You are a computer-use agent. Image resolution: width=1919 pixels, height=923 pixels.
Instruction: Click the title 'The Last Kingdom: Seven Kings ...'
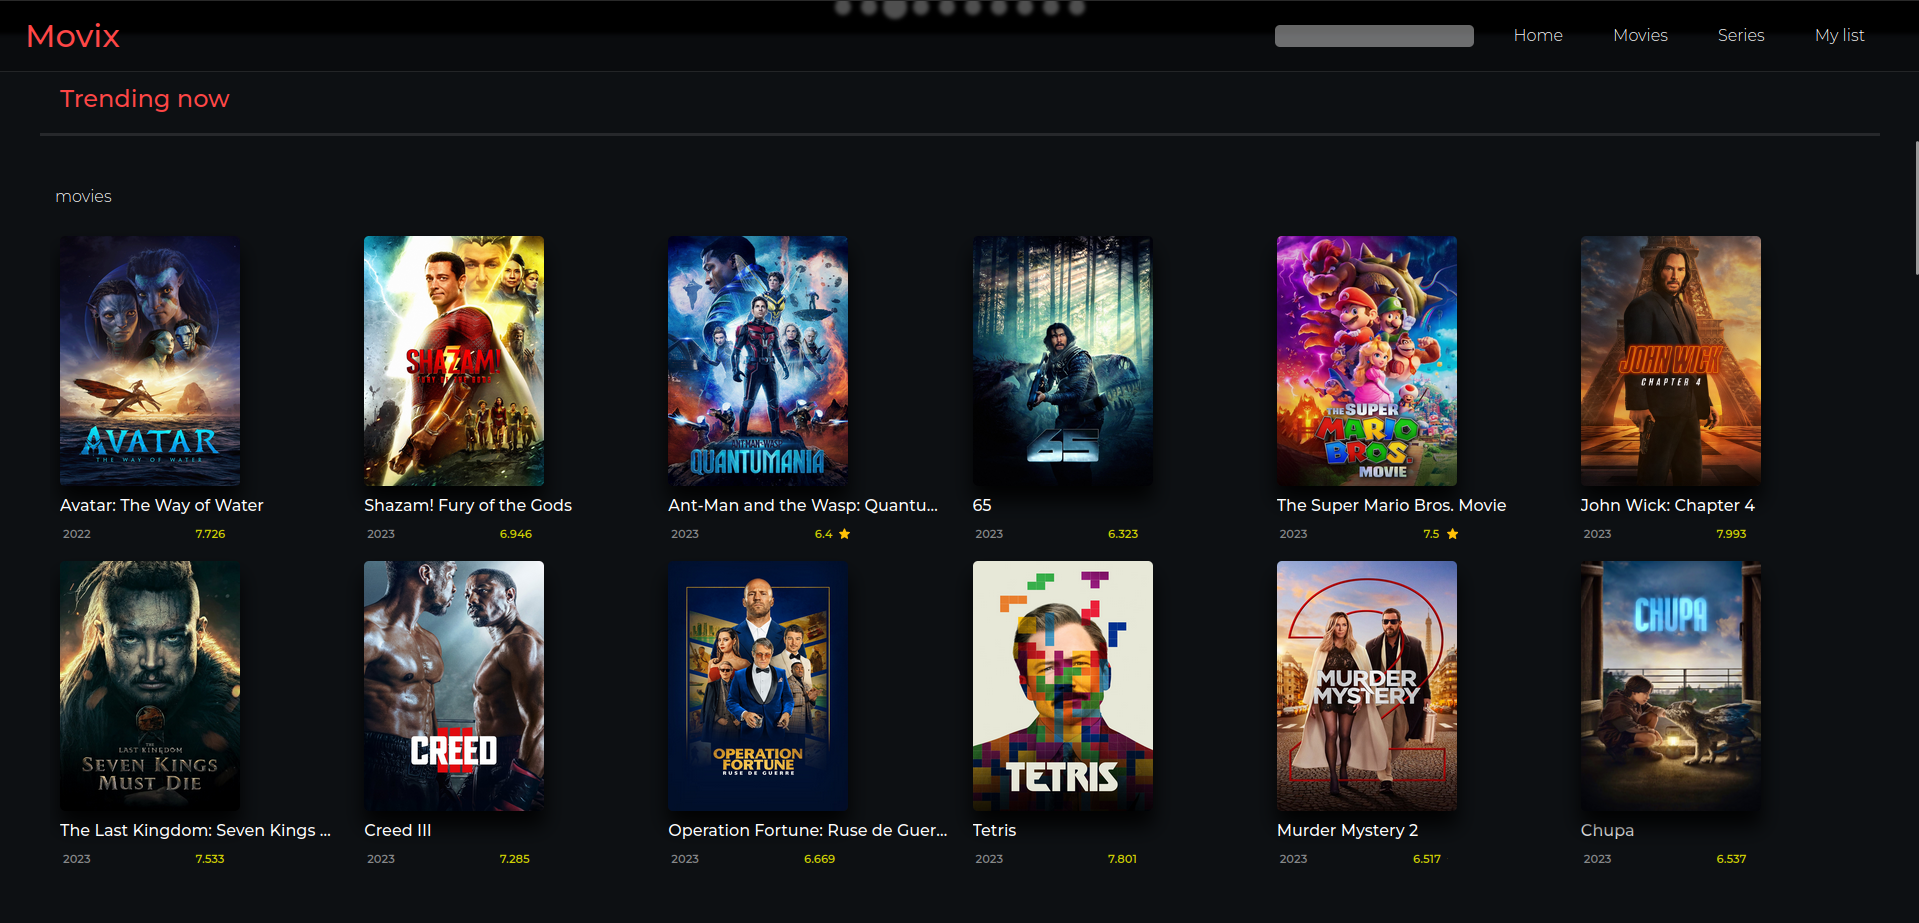coord(195,831)
